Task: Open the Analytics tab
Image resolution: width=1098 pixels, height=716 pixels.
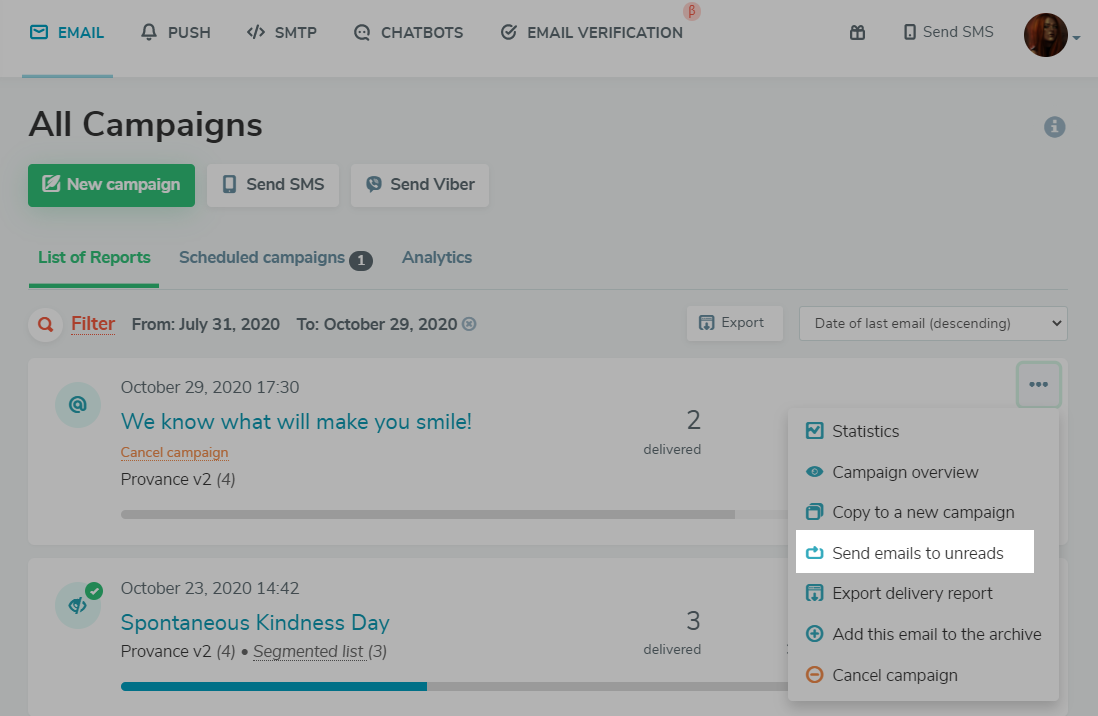Action: tap(436, 258)
